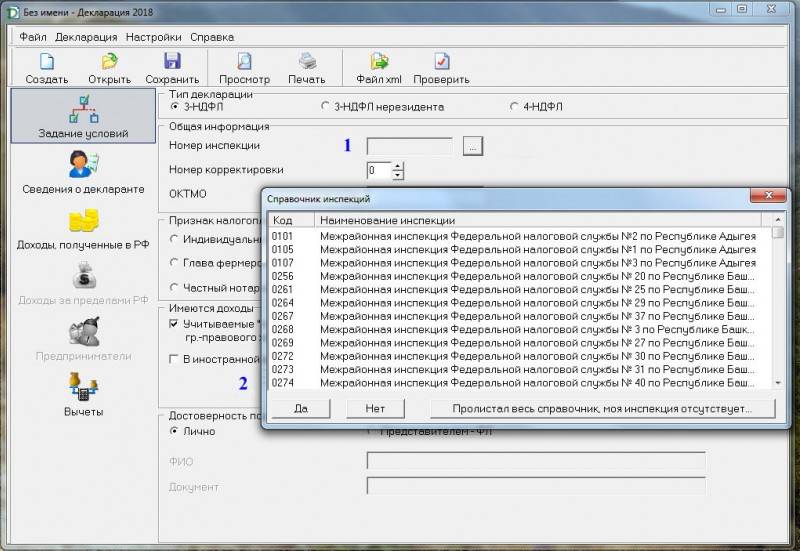This screenshot has height=551, width=800.
Task: Select 3-НДФЛ нерезидента radio button
Action: click(326, 106)
